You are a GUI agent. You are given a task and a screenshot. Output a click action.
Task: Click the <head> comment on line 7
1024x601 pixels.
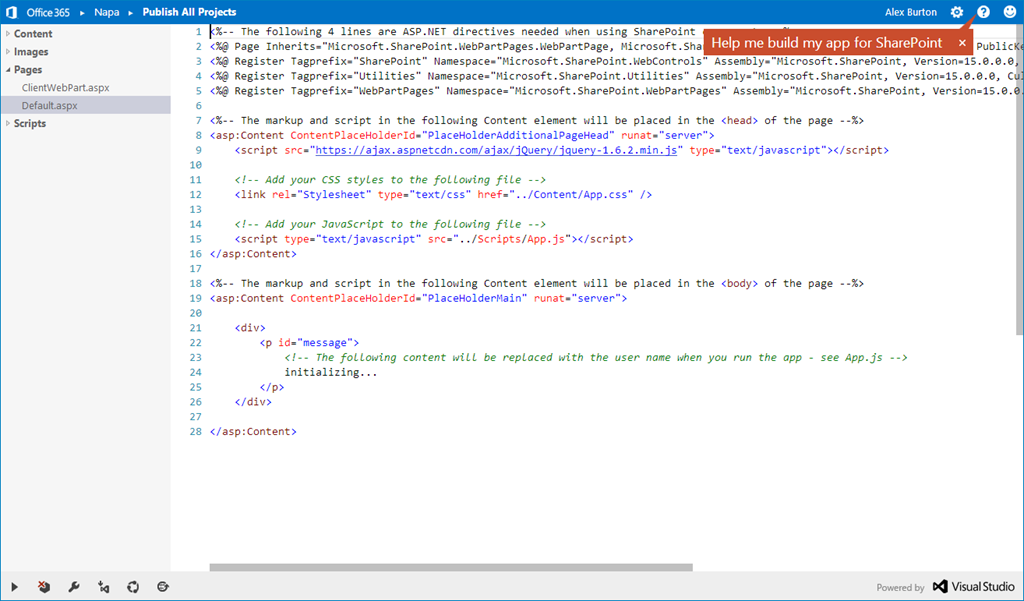click(537, 120)
